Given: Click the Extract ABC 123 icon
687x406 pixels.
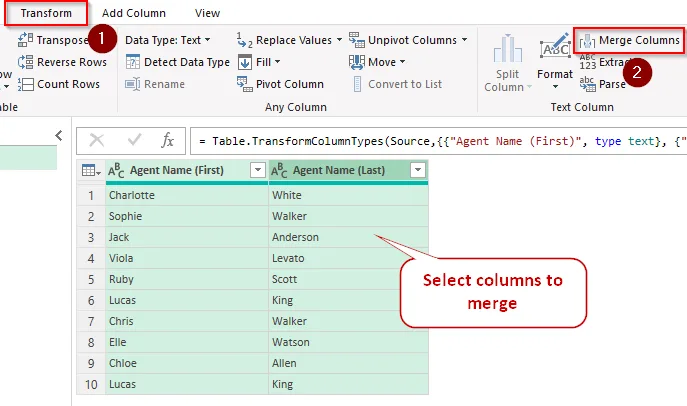Looking at the screenshot, I should point(588,62).
